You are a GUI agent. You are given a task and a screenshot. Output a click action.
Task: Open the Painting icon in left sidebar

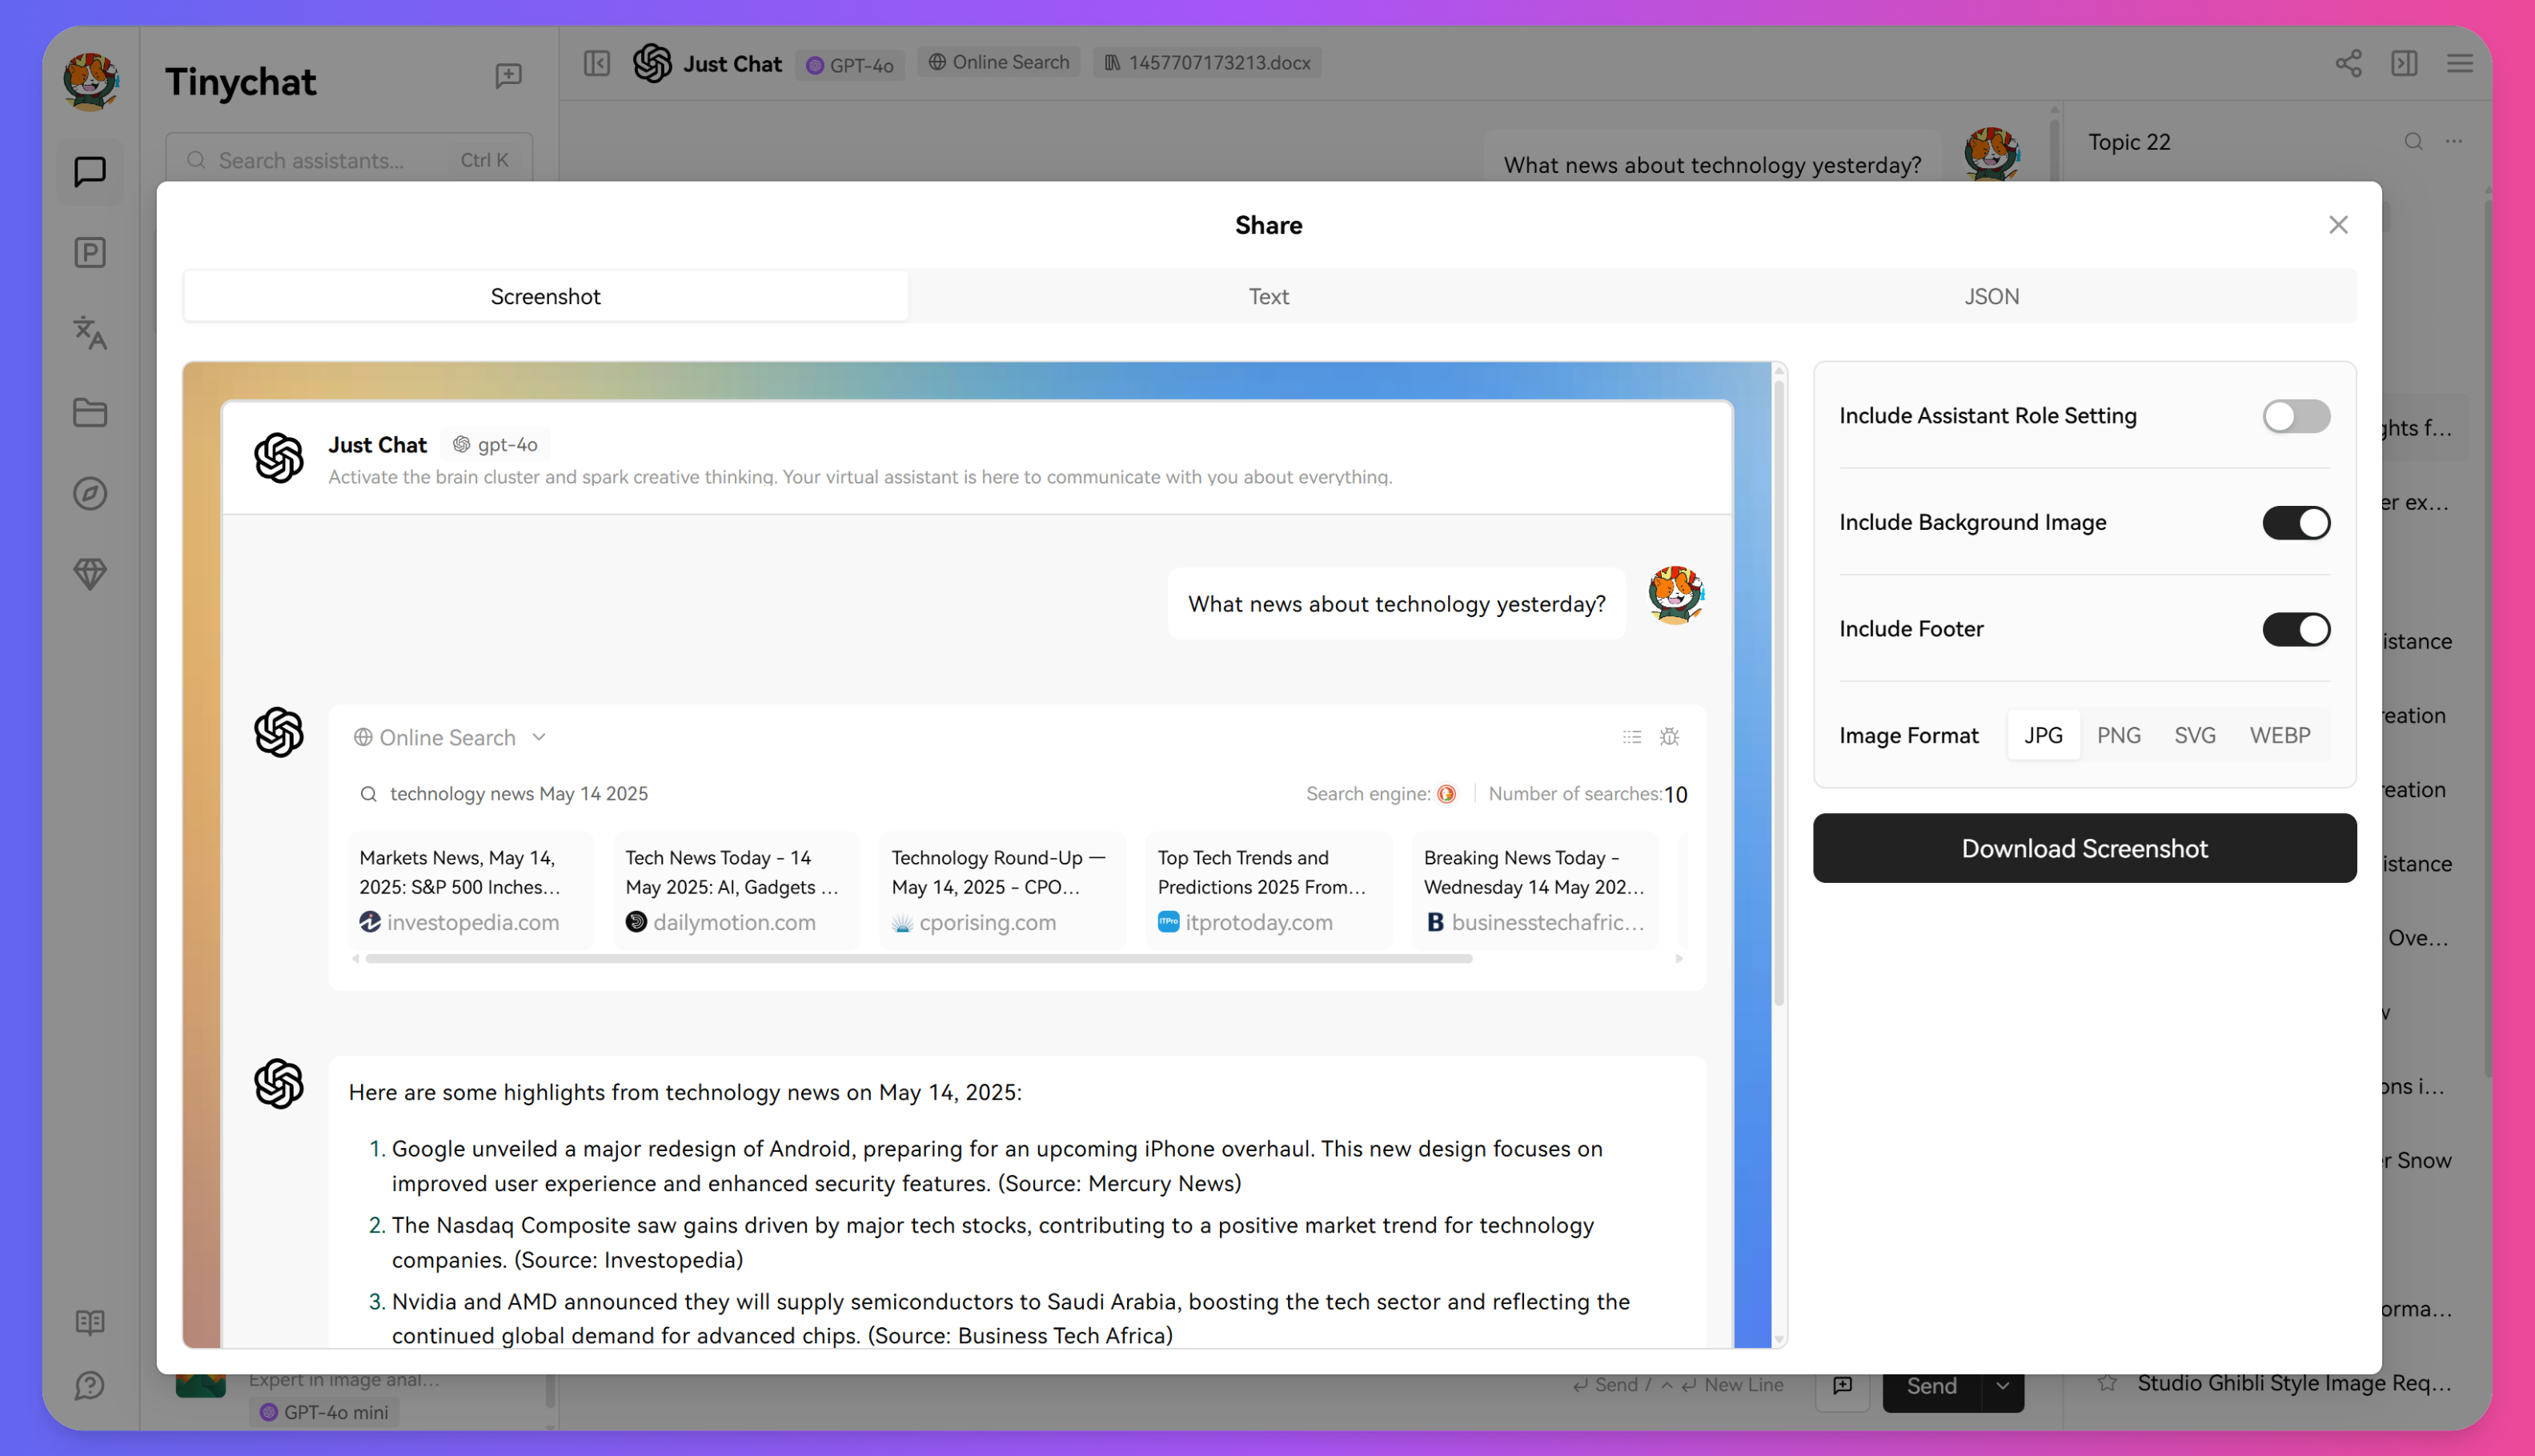90,252
